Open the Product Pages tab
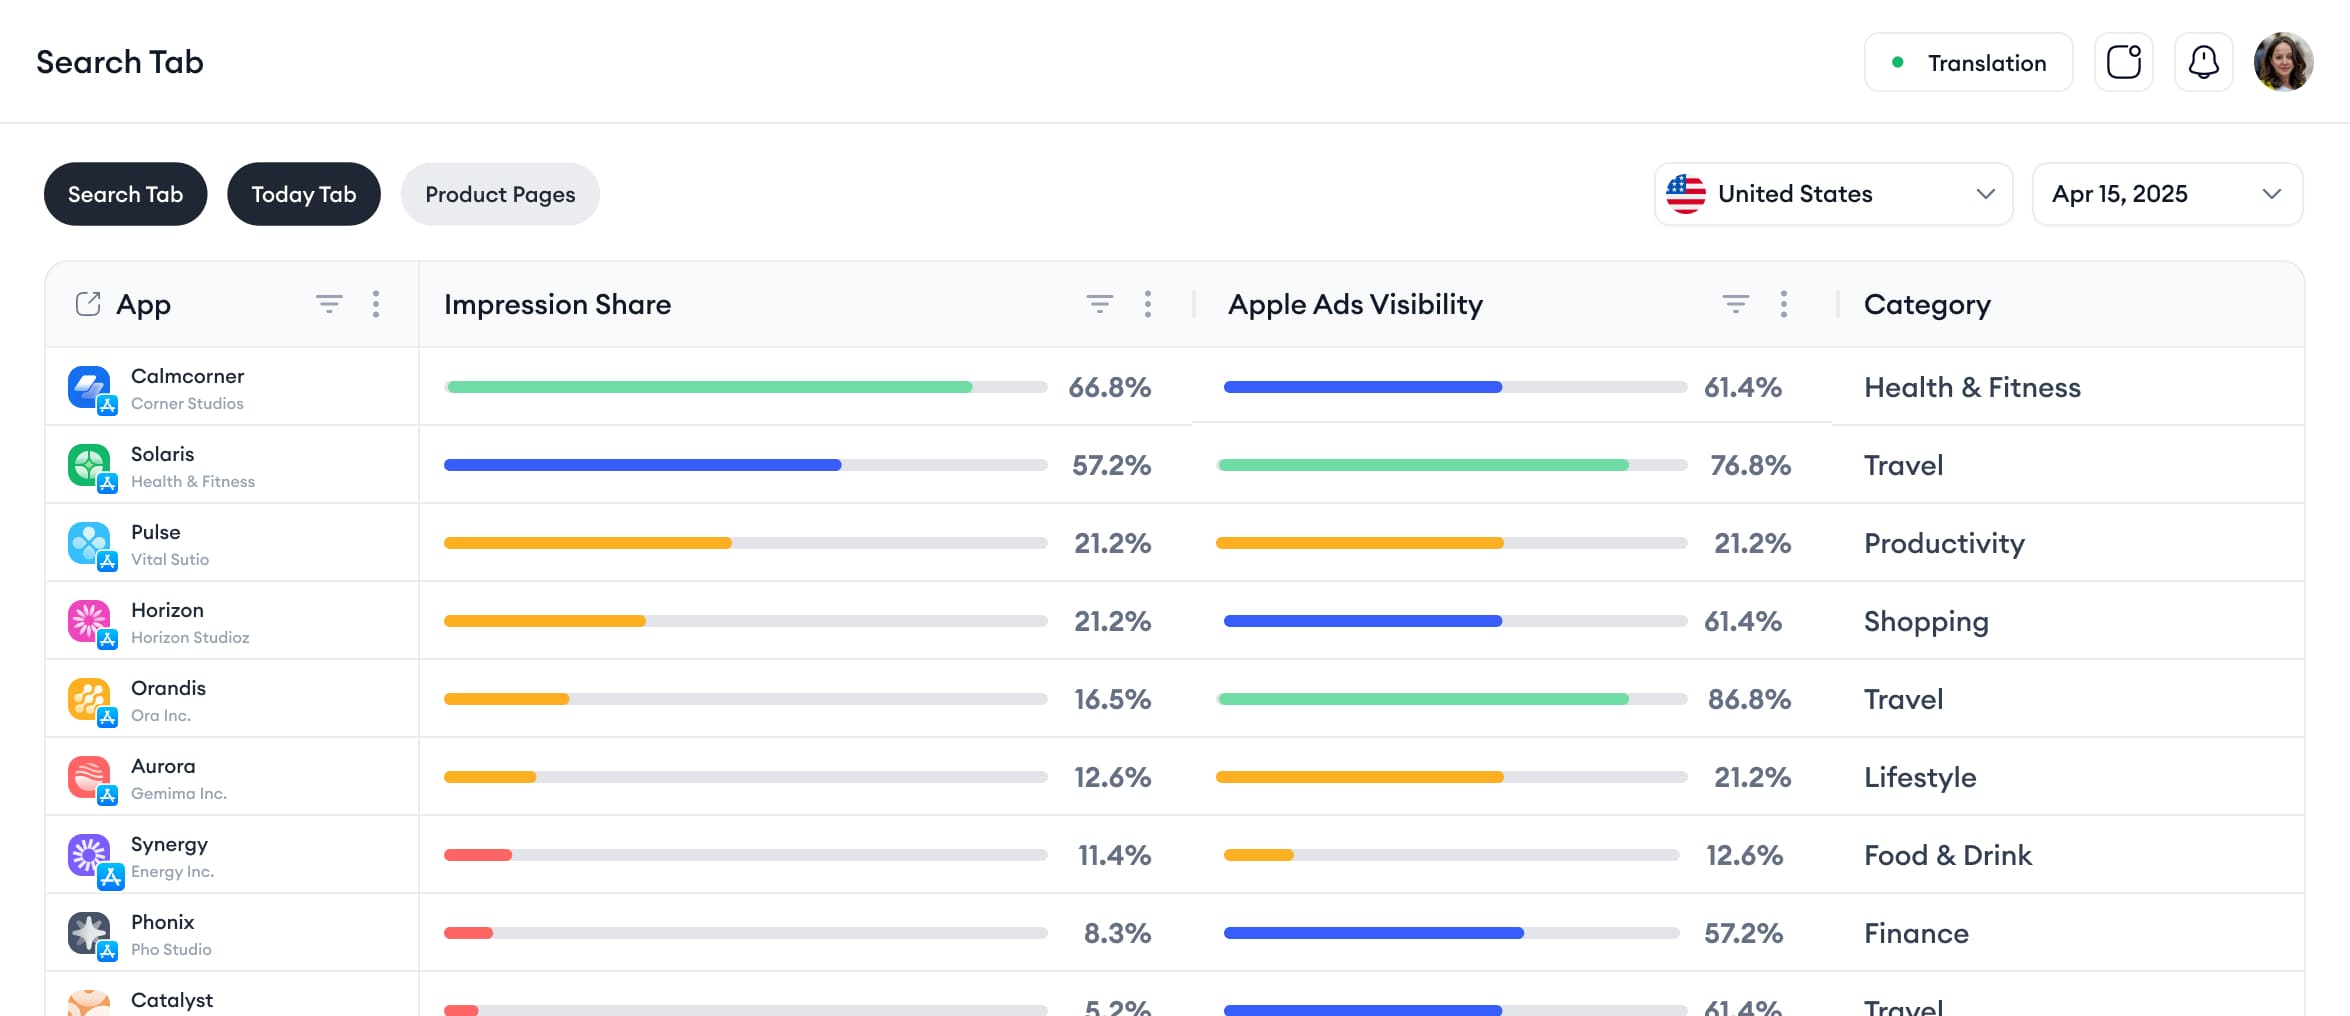The image size is (2350, 1016). click(x=499, y=194)
